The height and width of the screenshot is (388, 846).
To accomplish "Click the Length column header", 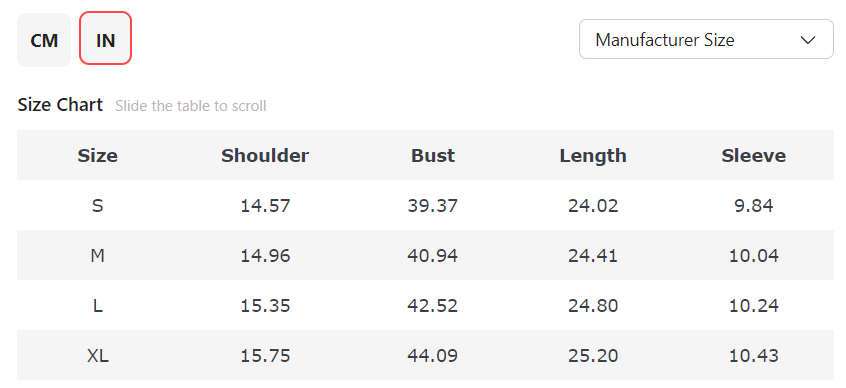I will pyautogui.click(x=593, y=155).
